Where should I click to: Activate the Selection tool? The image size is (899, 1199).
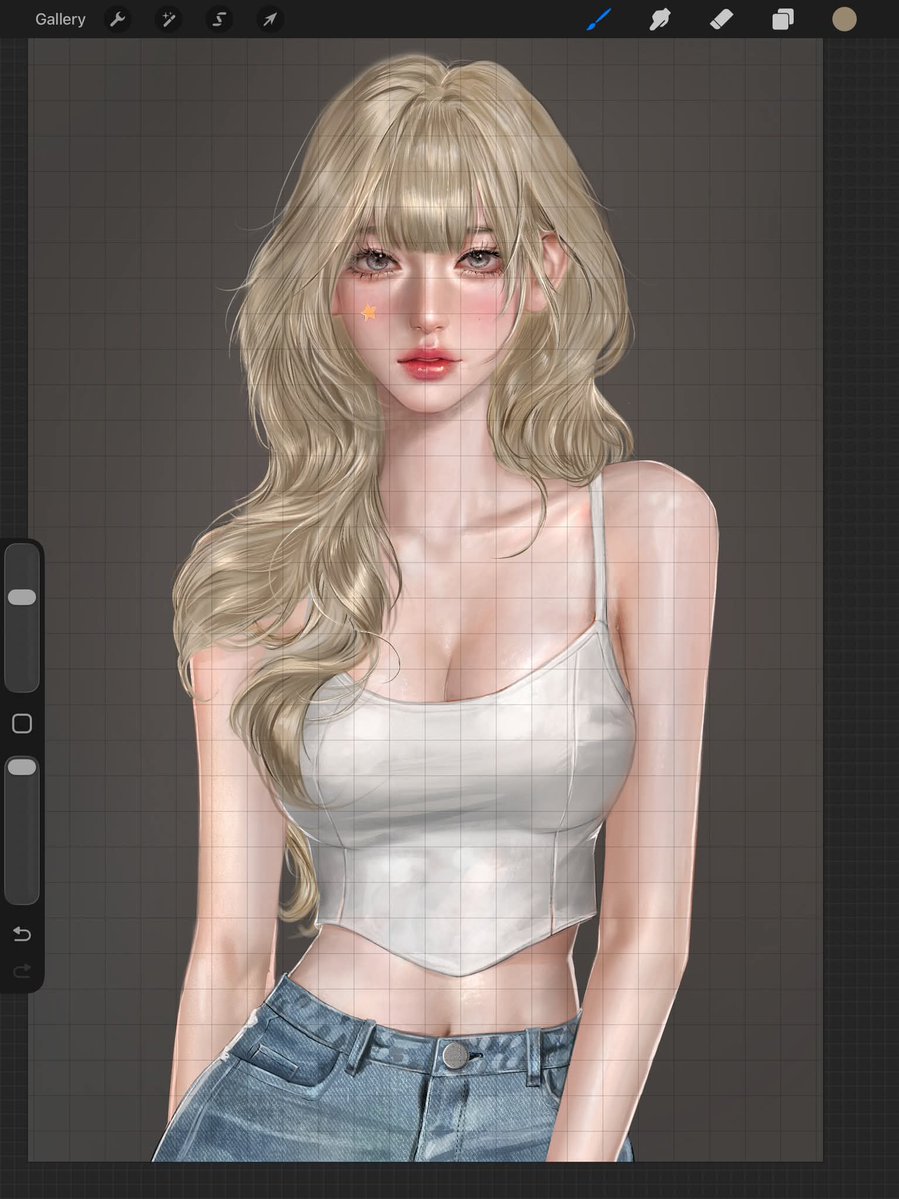[x=219, y=19]
